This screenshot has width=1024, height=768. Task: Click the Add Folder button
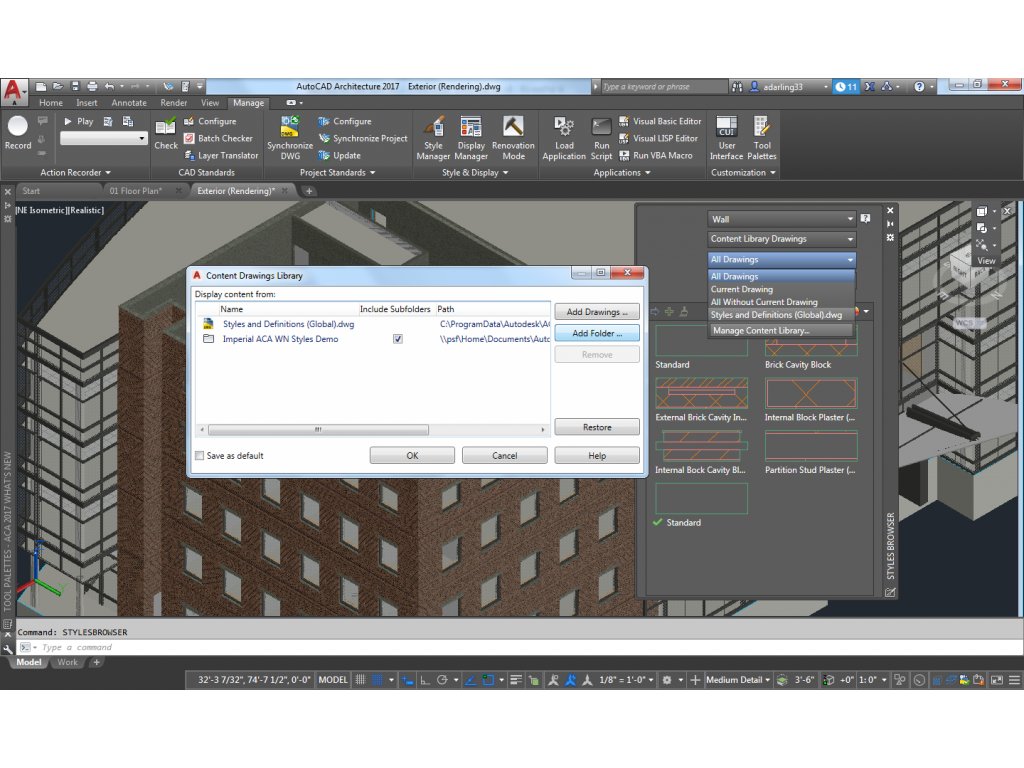(x=597, y=333)
